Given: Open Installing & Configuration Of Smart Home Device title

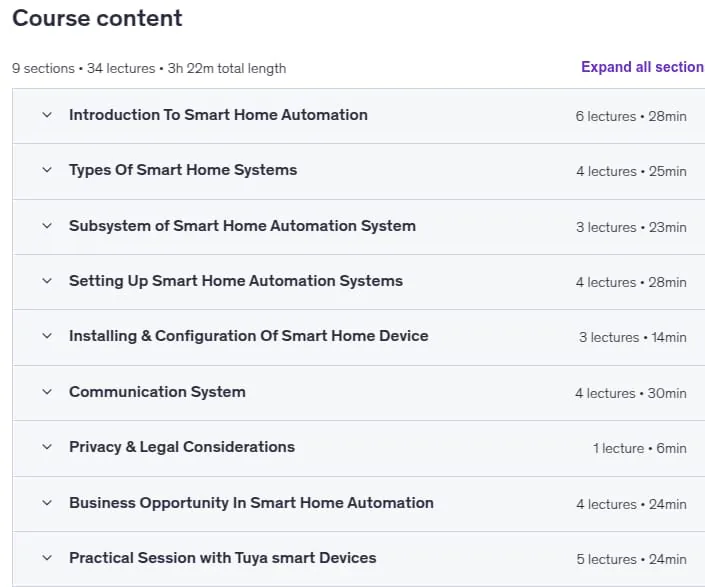Looking at the screenshot, I should 249,336.
